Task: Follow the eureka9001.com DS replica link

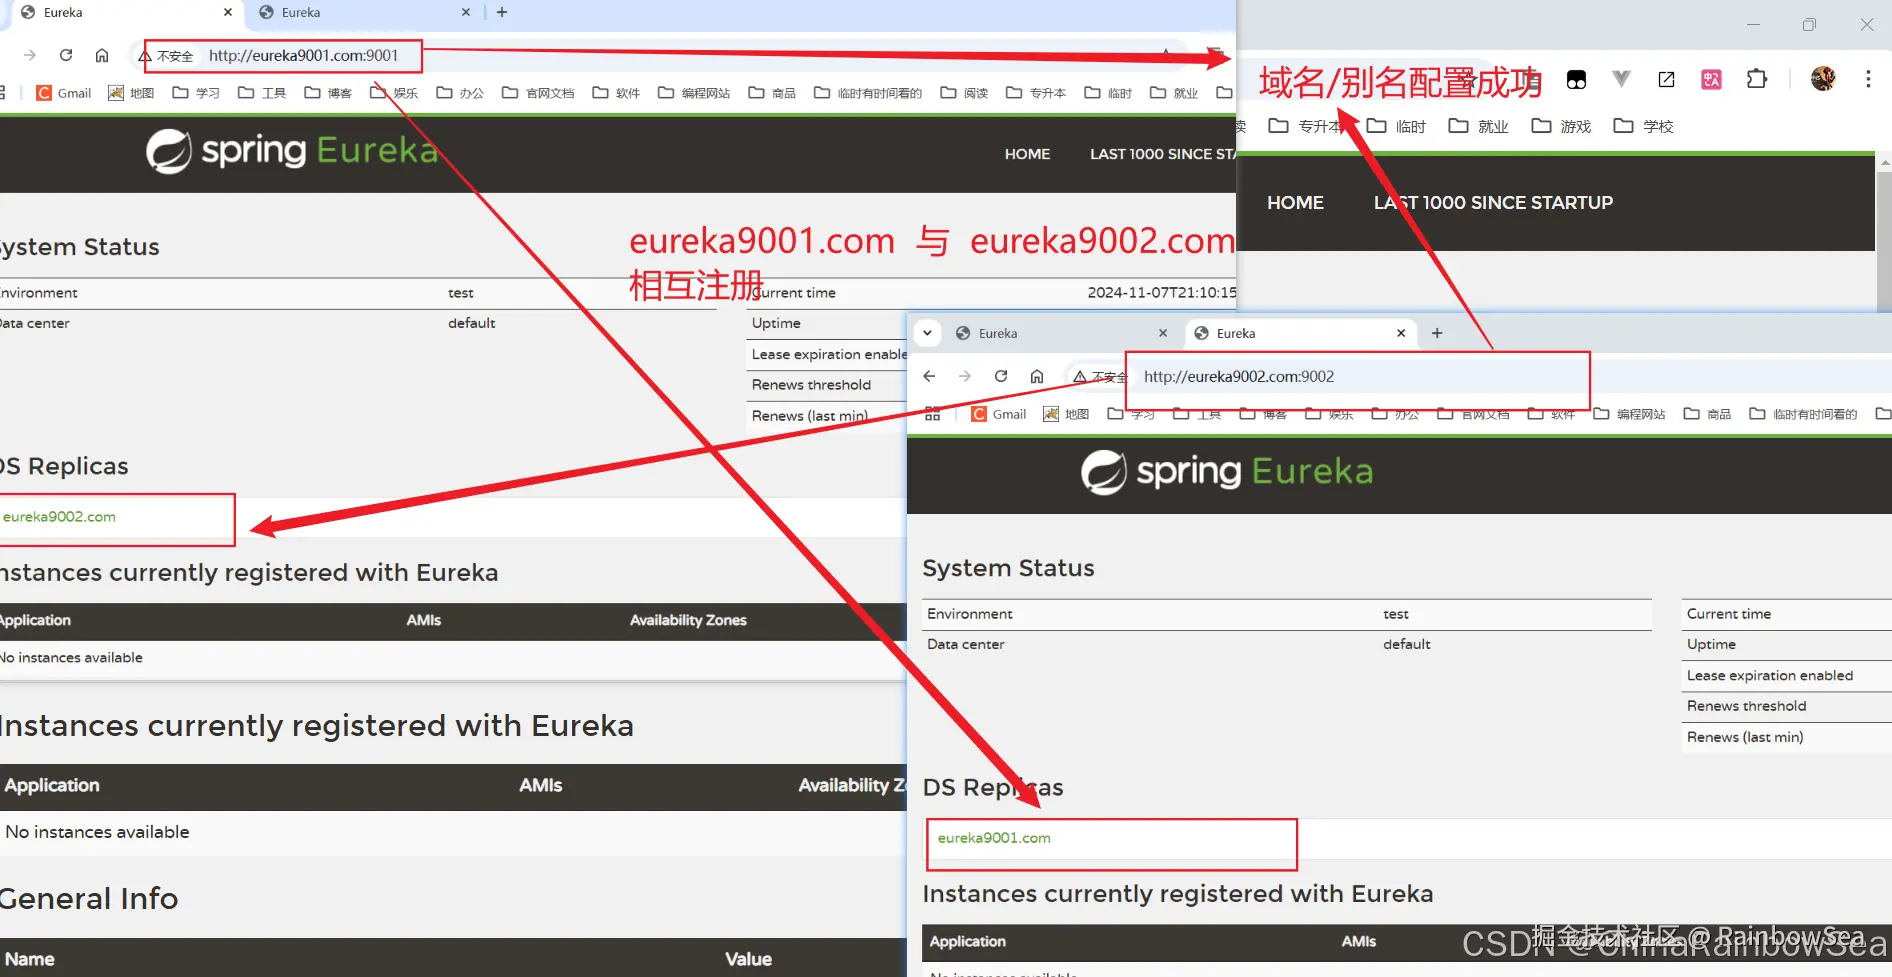Action: [x=994, y=838]
